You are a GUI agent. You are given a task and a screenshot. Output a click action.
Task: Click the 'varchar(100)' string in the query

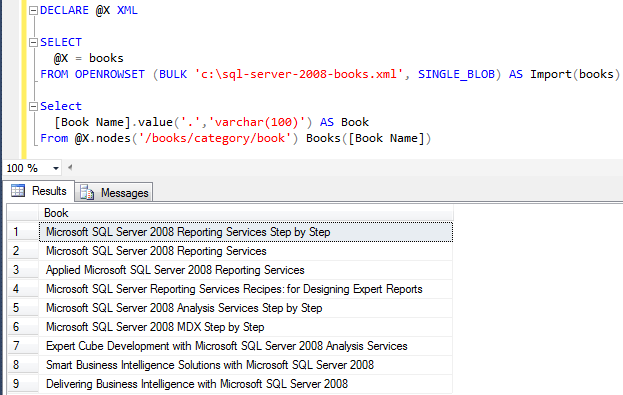click(257, 122)
